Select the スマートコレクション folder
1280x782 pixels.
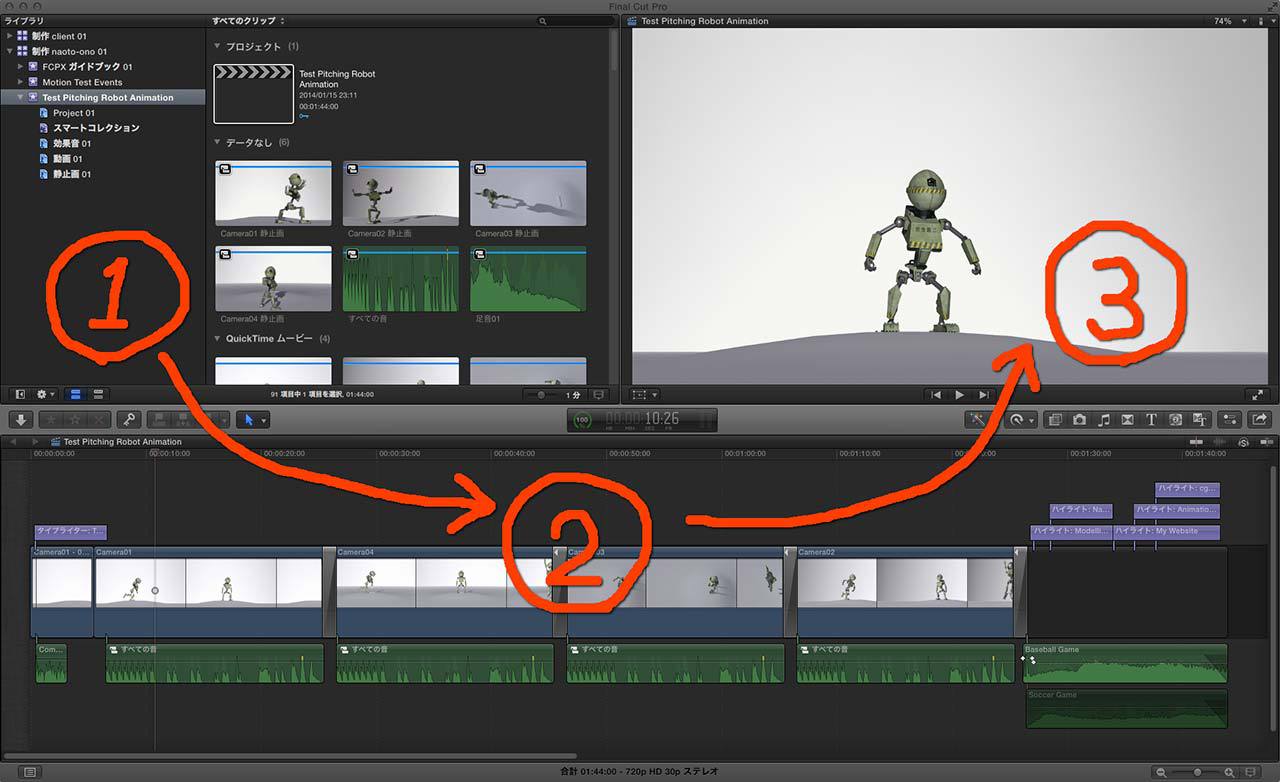tap(96, 128)
